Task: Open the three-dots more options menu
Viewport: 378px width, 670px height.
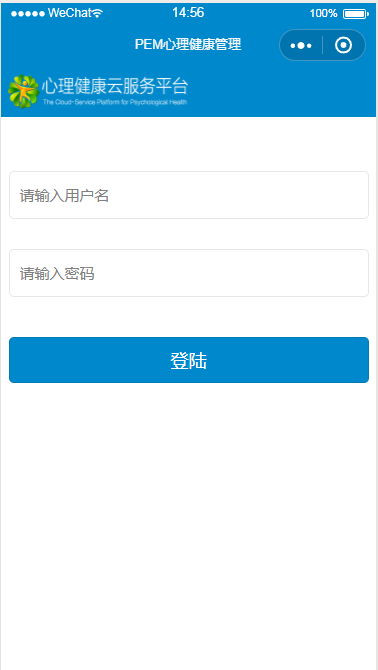Action: 301,45
